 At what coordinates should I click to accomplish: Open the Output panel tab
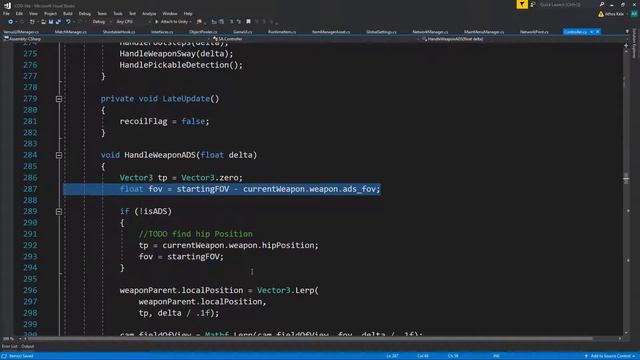[27, 347]
